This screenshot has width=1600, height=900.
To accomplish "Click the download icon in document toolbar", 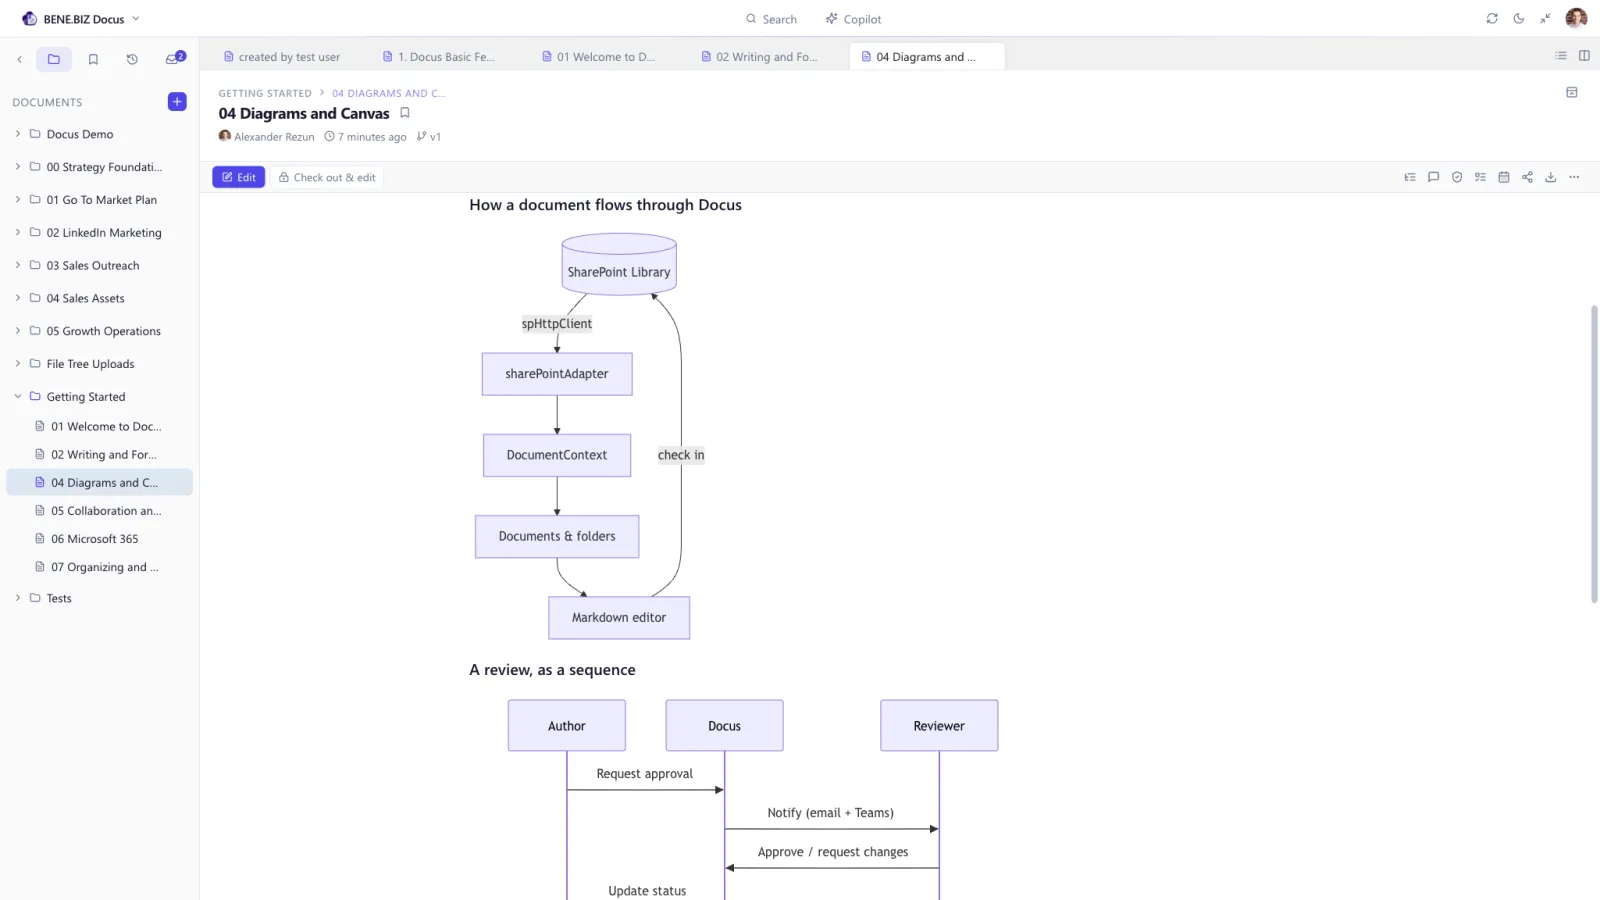I will (x=1551, y=177).
